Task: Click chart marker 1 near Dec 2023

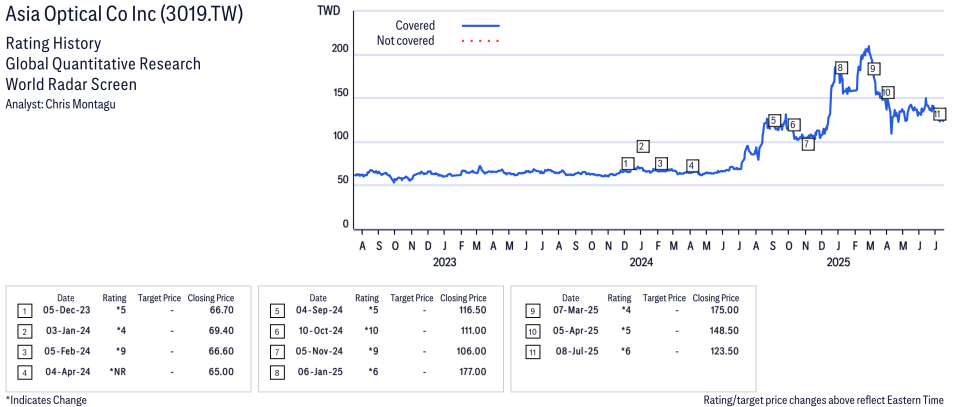Action: point(628,163)
